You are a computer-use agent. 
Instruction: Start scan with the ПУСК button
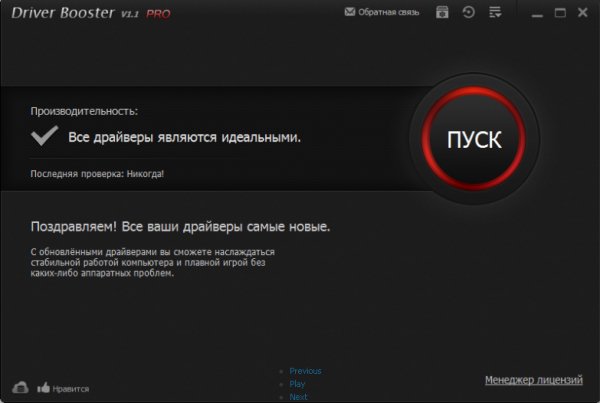(x=474, y=139)
